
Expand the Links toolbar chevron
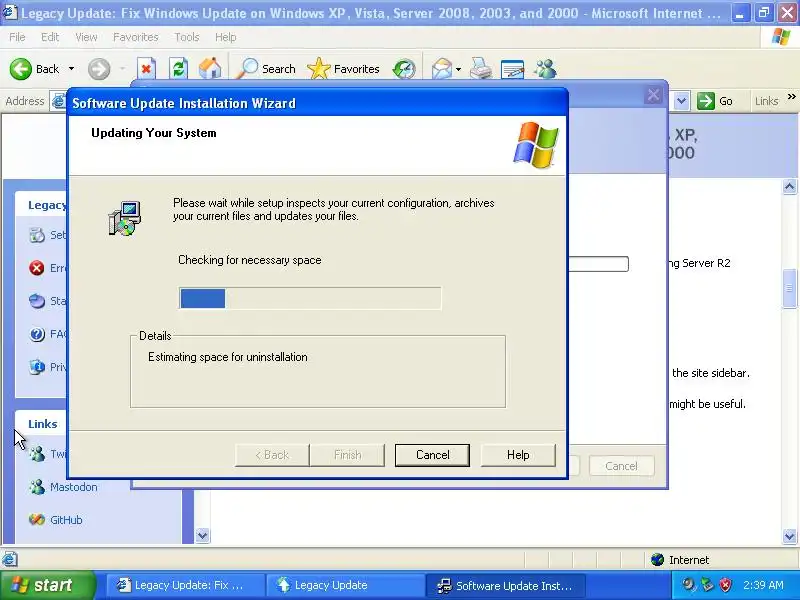point(791,96)
